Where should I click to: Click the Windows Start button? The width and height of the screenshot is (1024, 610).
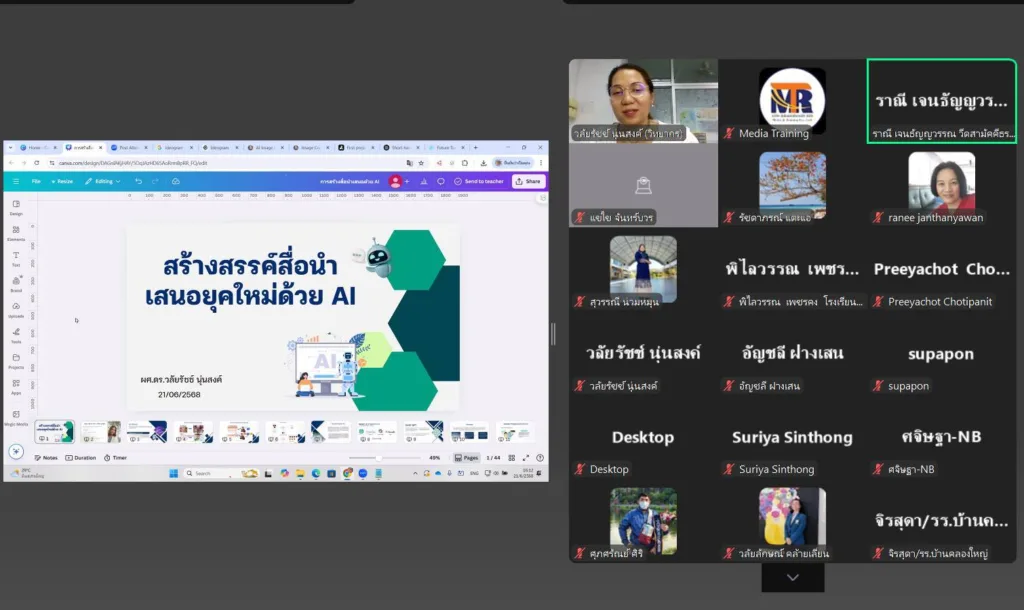pos(171,473)
